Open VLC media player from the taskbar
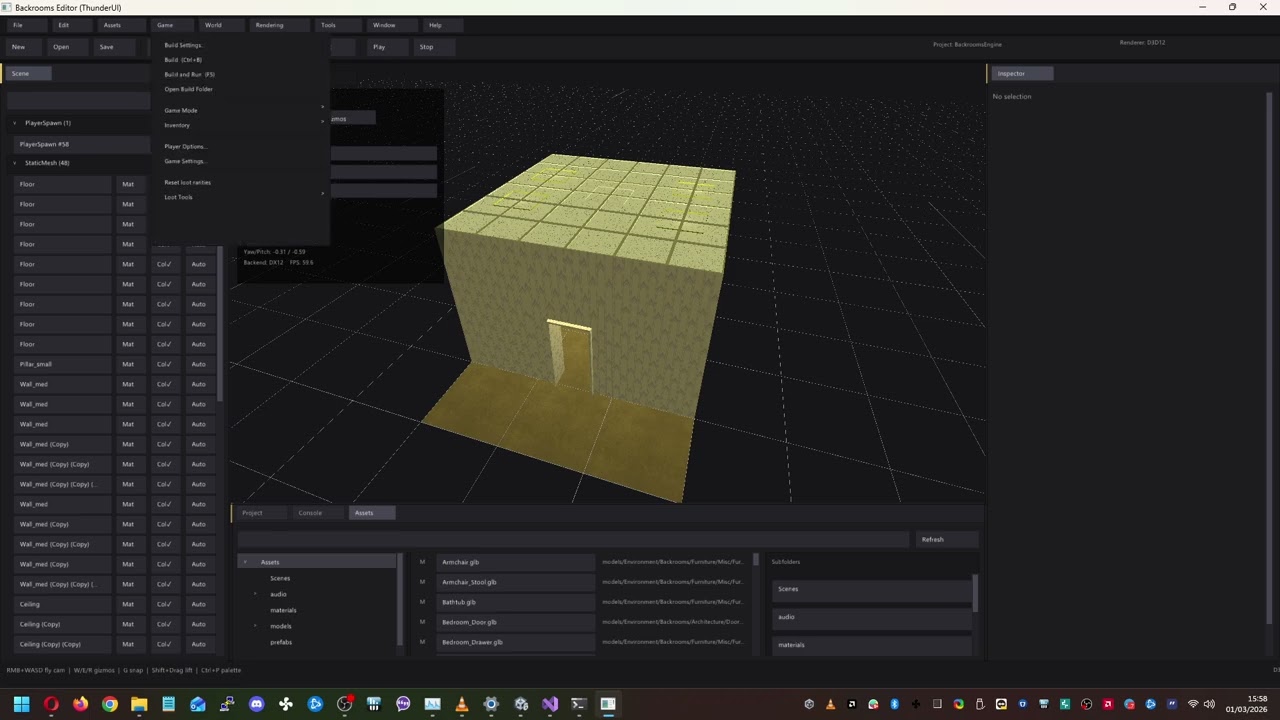 tap(461, 704)
